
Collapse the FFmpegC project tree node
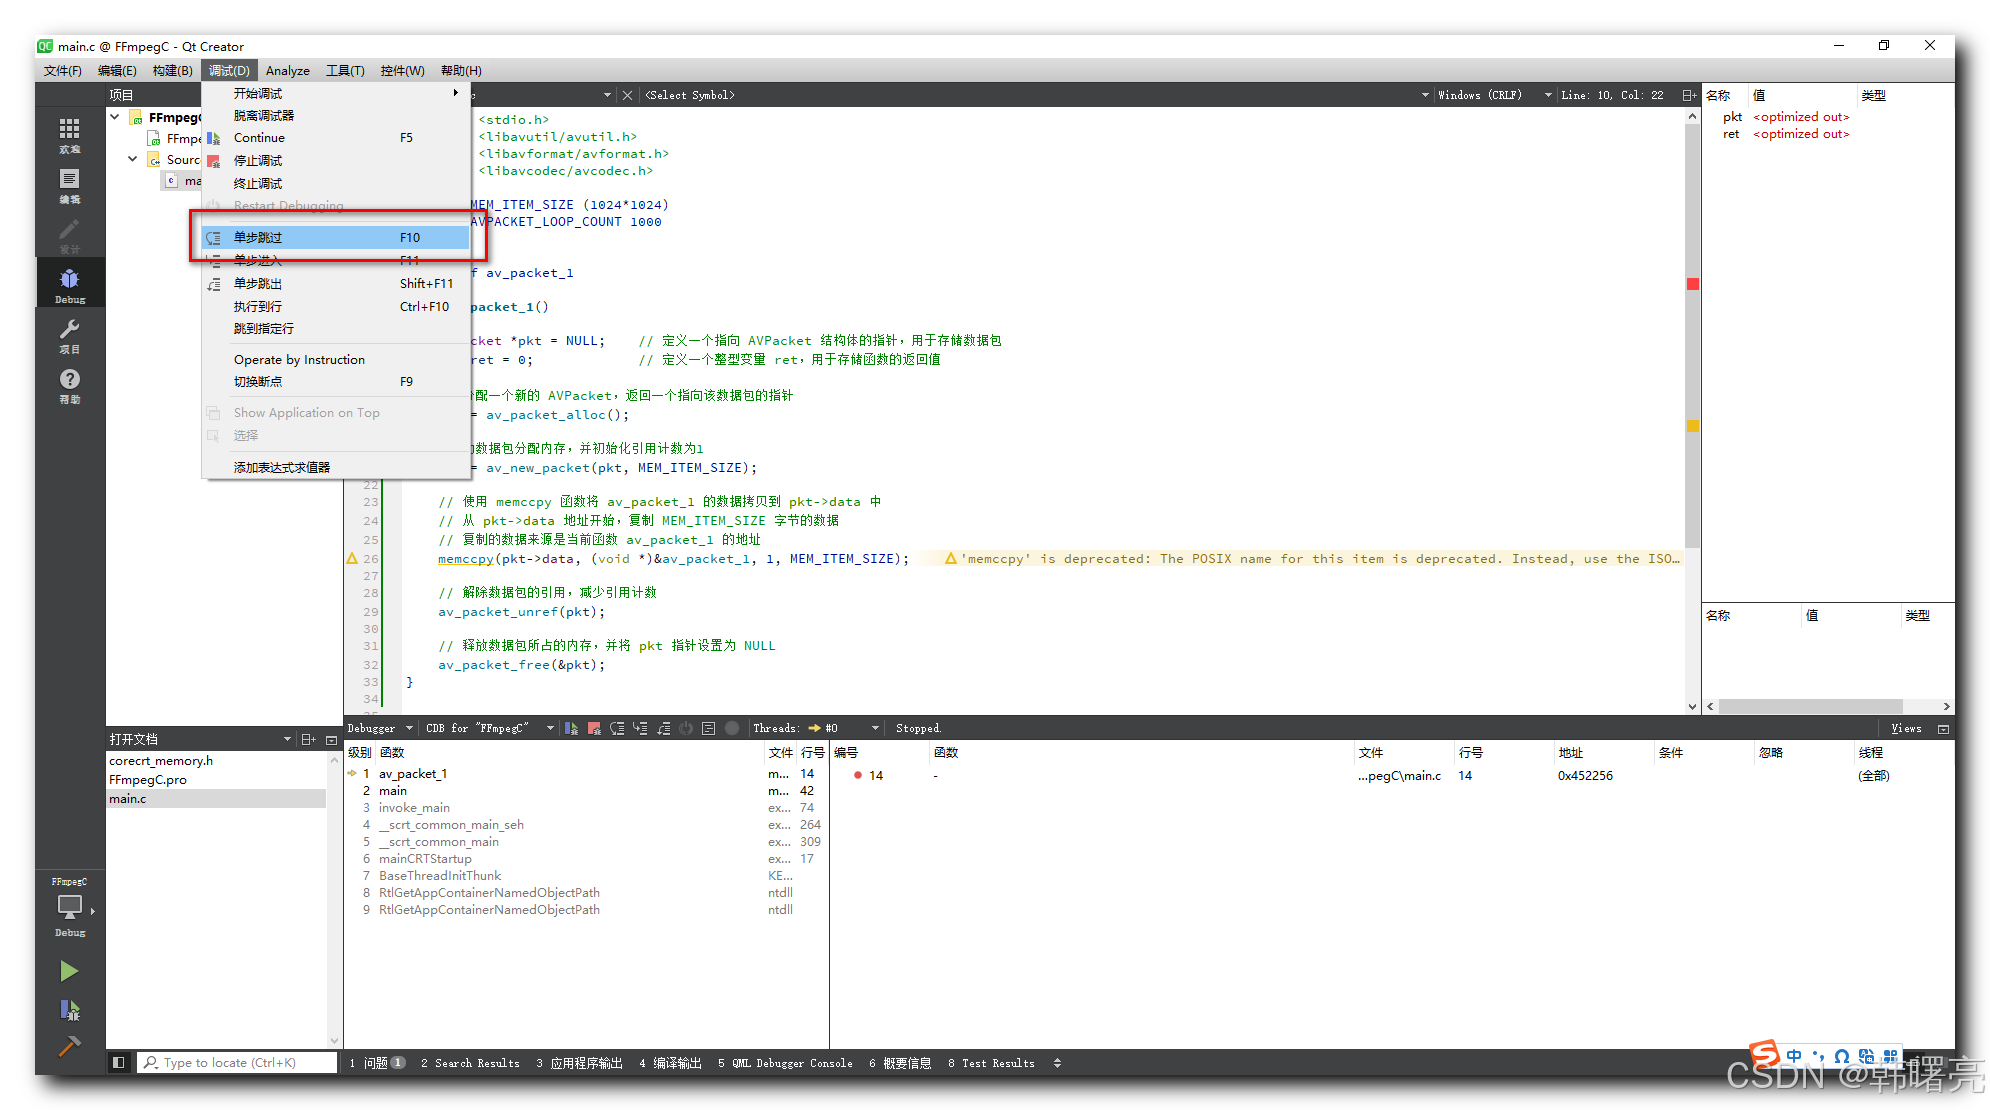click(115, 117)
